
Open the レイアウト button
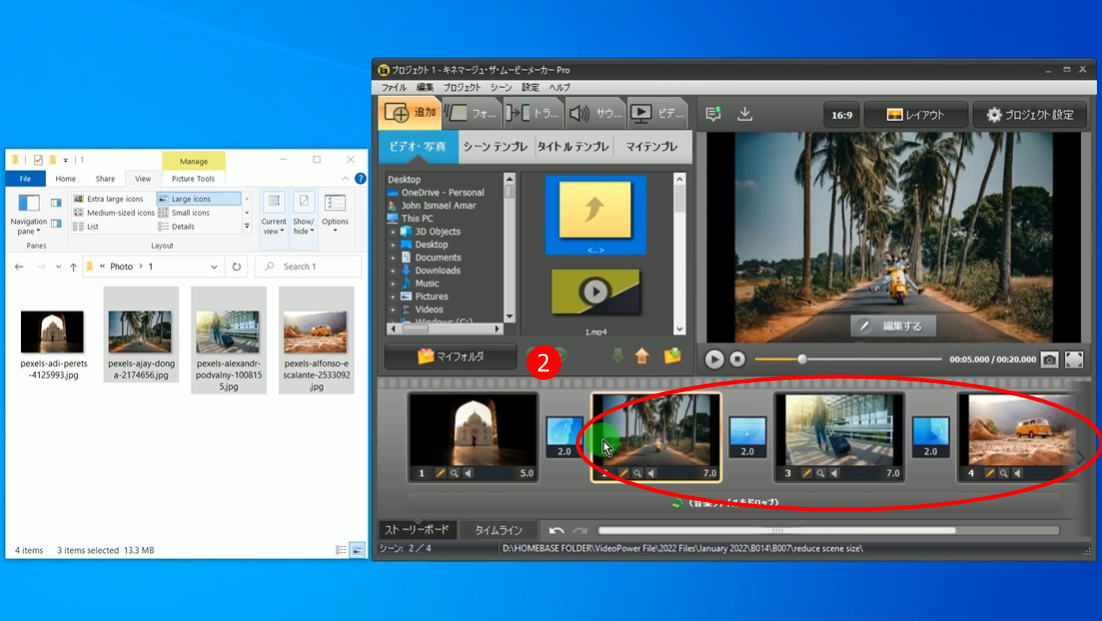pyautogui.click(x=915, y=115)
